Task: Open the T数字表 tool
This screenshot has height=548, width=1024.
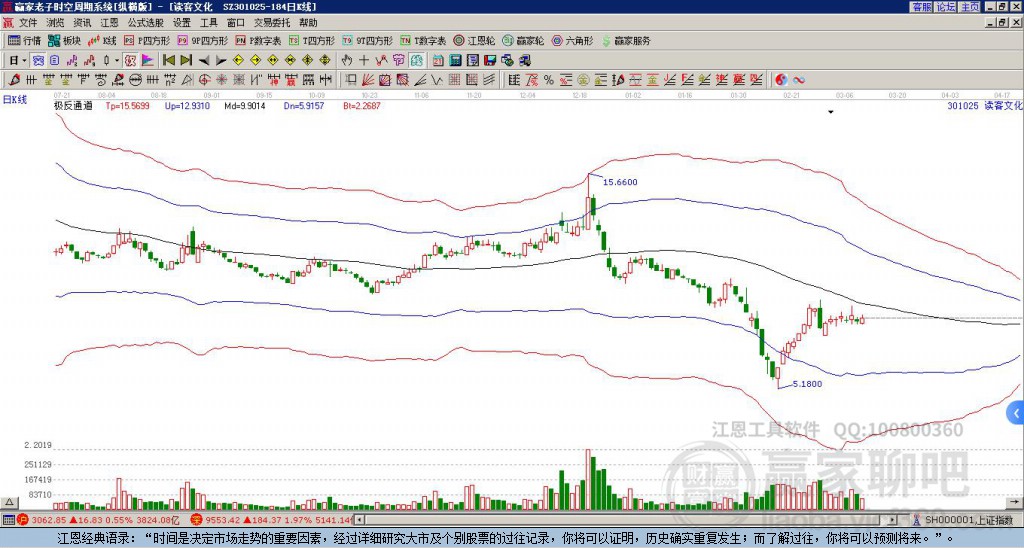Action: 423,40
